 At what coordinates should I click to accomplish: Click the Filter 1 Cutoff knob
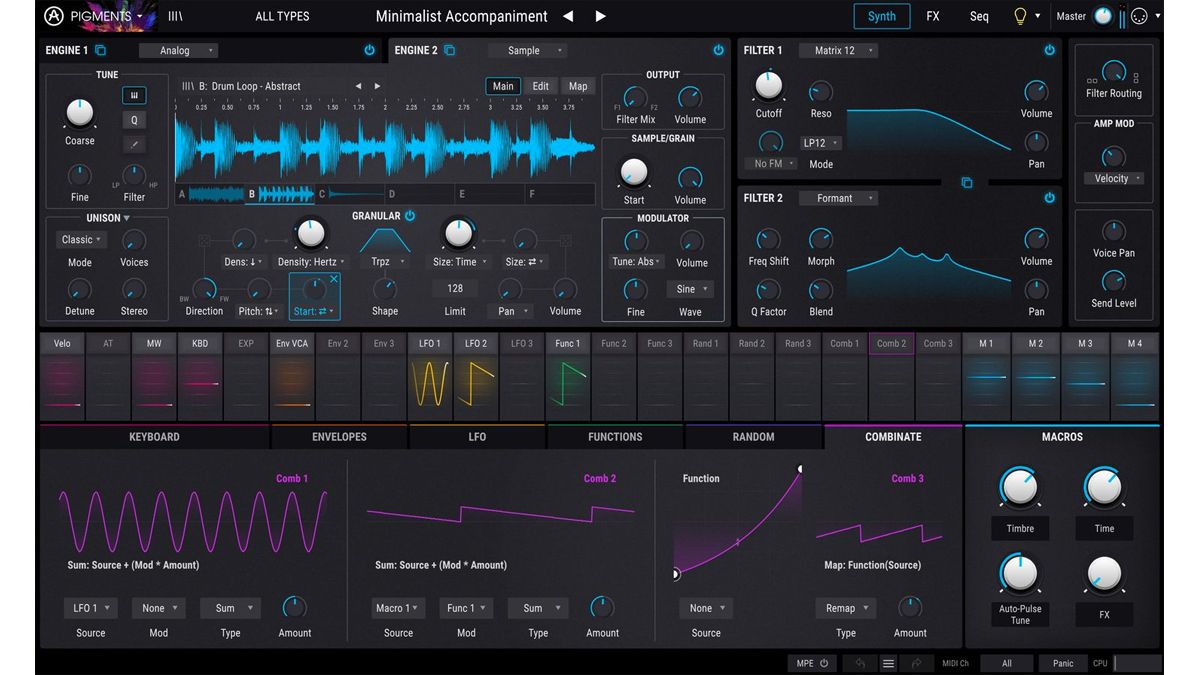pyautogui.click(x=769, y=87)
